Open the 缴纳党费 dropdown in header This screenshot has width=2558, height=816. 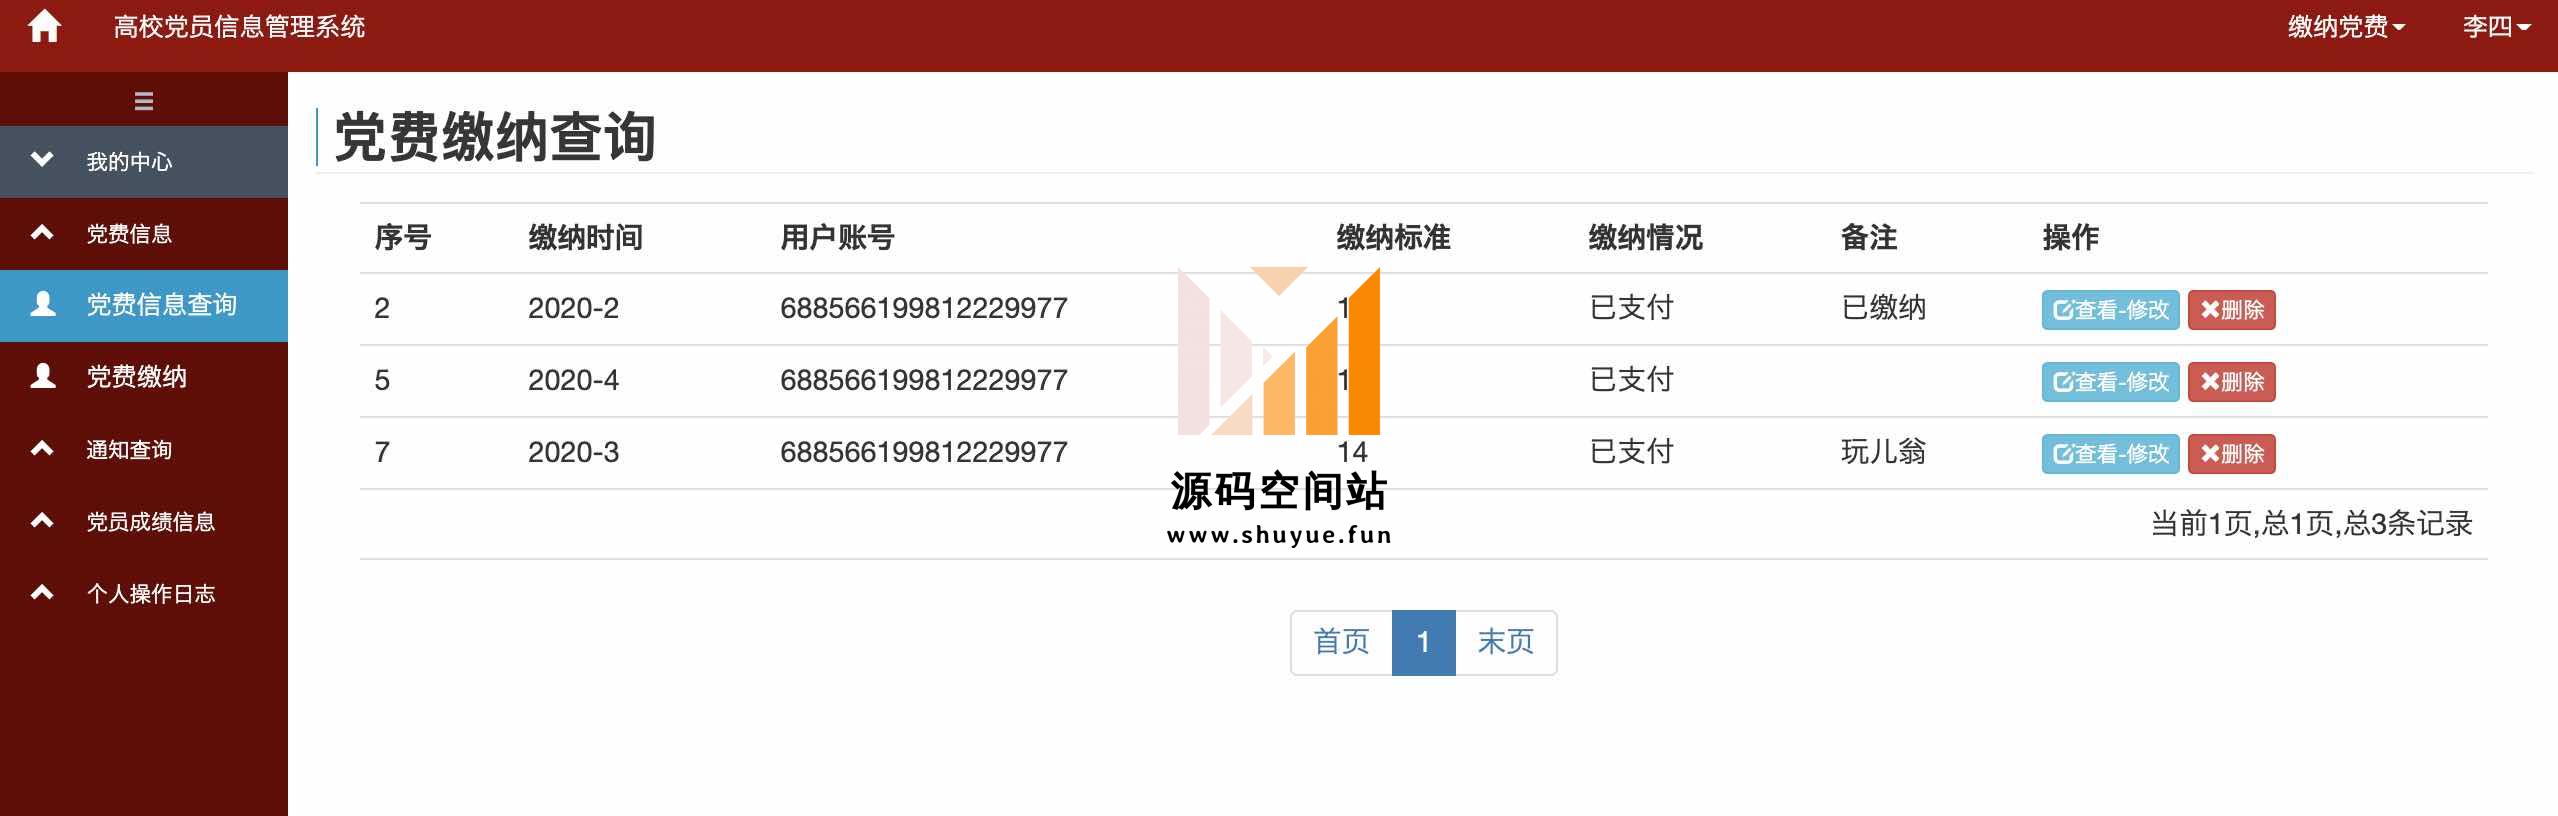[x=2346, y=27]
